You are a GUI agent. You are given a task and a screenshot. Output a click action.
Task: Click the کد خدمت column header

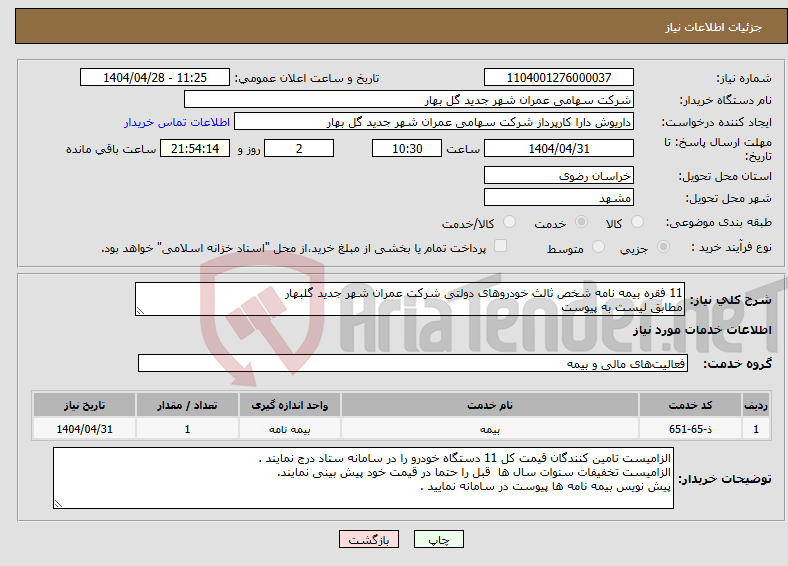pyautogui.click(x=691, y=405)
